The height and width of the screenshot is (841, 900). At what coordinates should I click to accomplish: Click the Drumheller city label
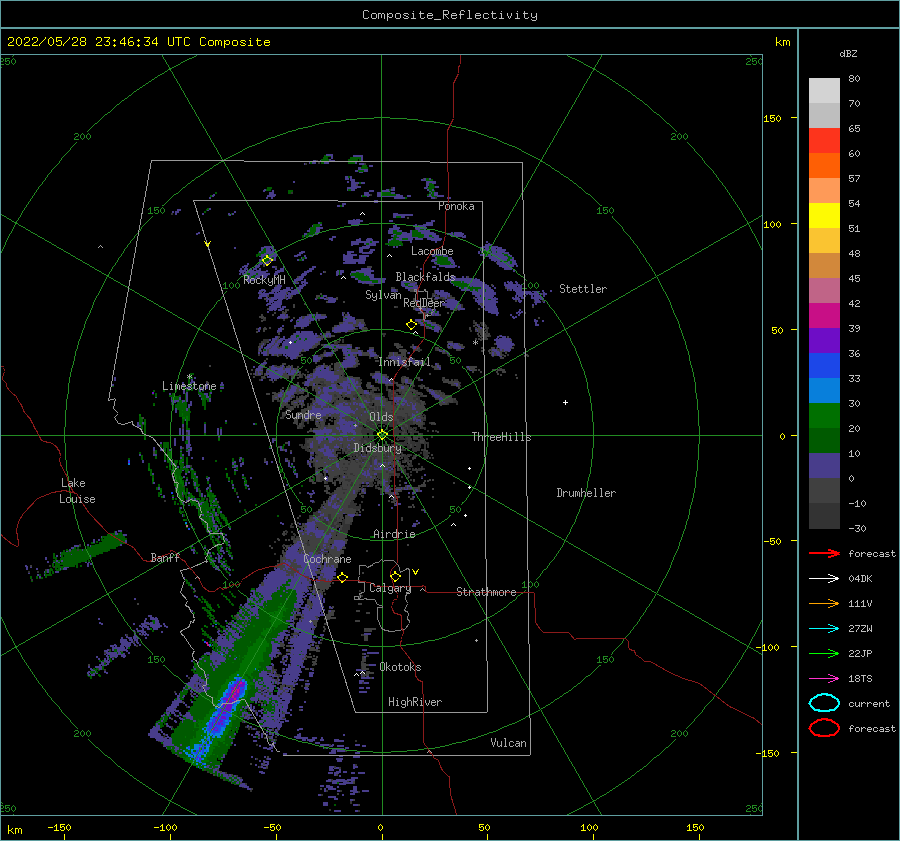coord(586,493)
